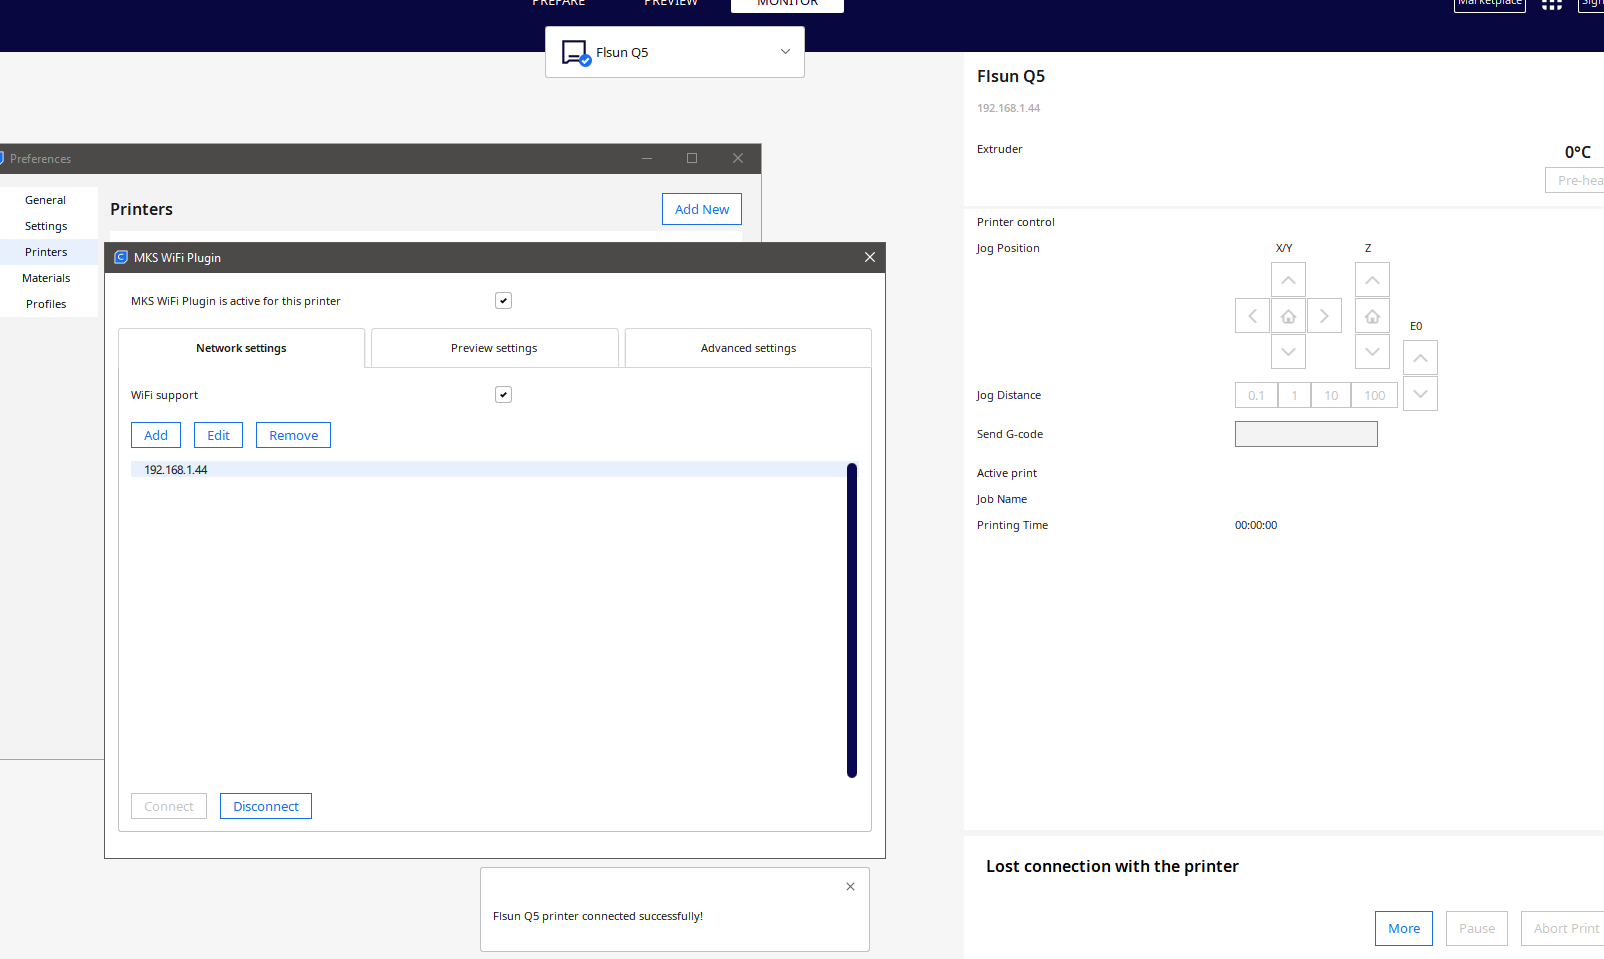
Task: Jog the Z axis down with the arrow
Action: [1372, 351]
